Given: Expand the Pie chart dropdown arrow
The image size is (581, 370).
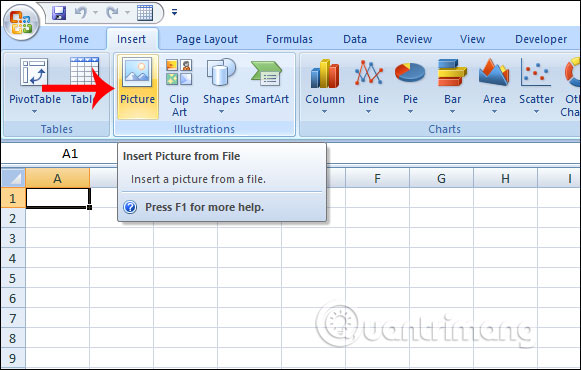Looking at the screenshot, I should coord(410,111).
